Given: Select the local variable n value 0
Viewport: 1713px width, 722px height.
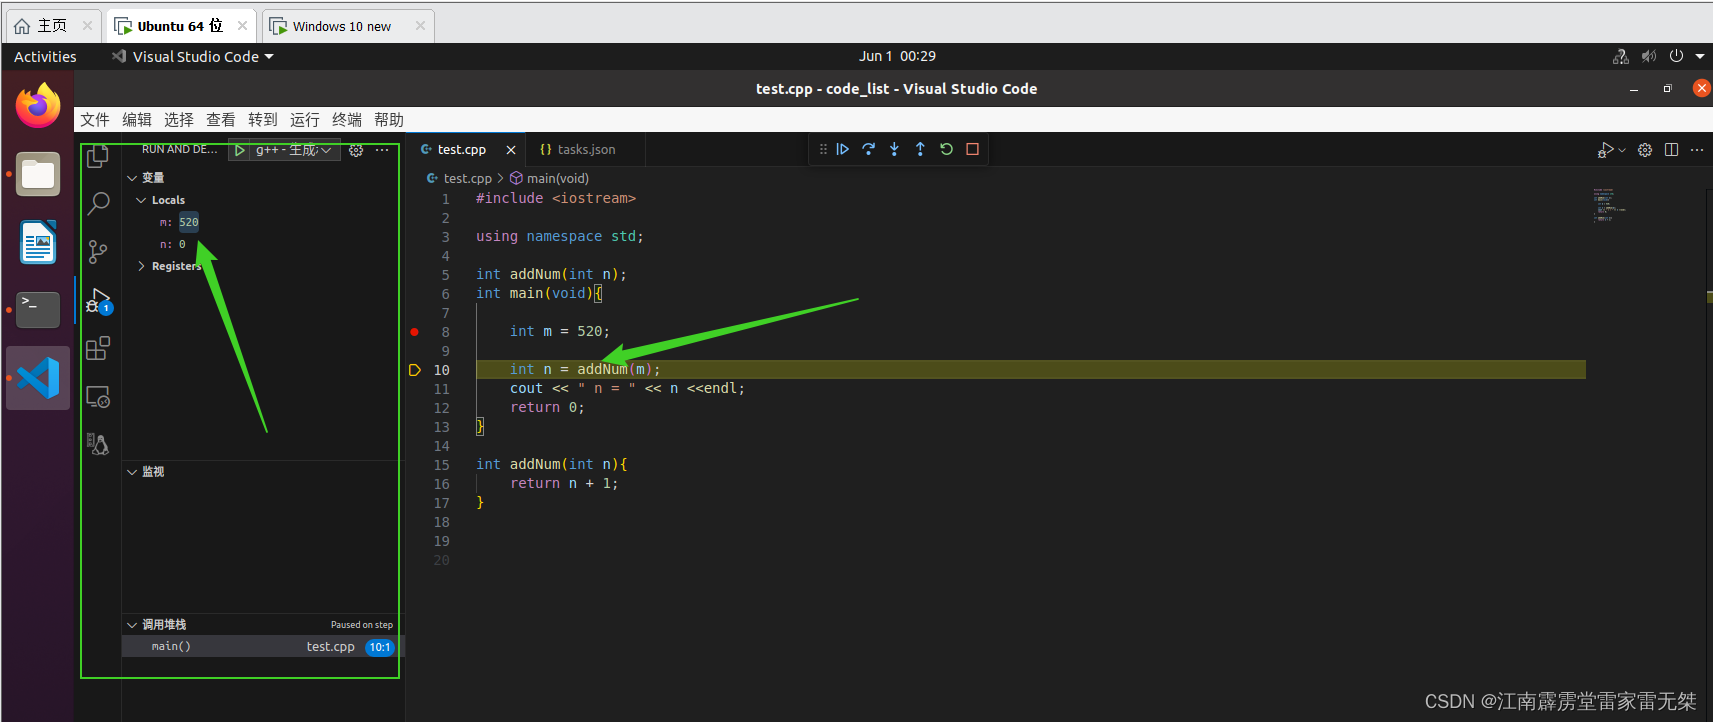Looking at the screenshot, I should [182, 244].
